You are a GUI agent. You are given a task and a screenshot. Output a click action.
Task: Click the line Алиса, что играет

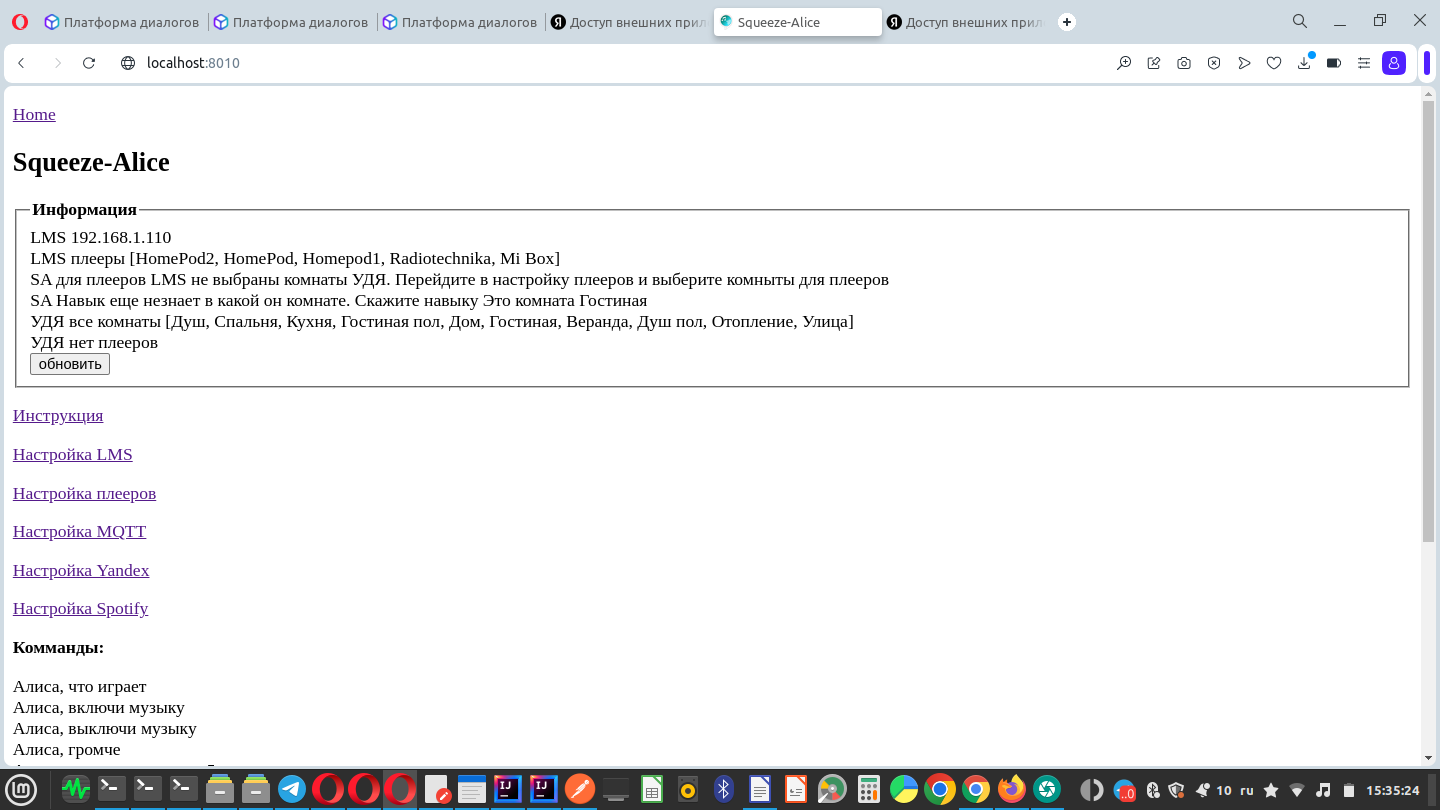pyautogui.click(x=80, y=686)
